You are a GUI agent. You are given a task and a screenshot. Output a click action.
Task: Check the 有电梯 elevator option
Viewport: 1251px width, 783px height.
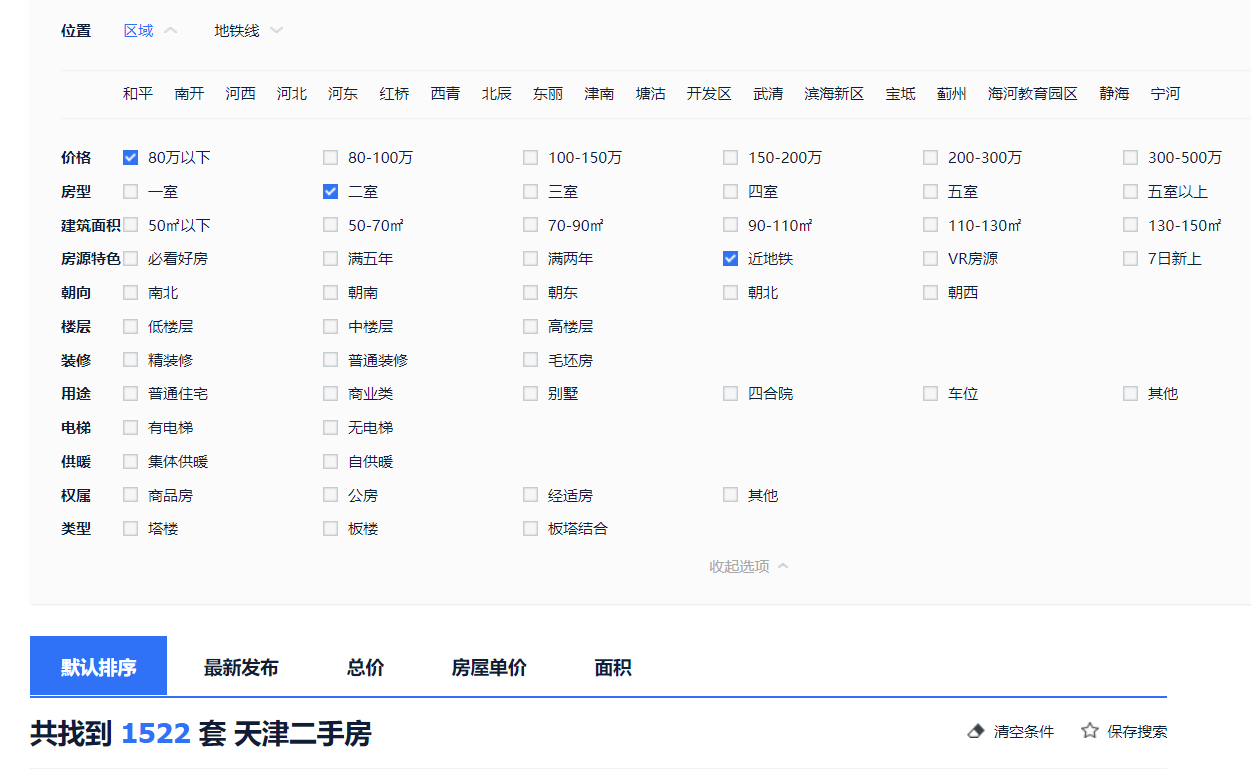point(130,428)
